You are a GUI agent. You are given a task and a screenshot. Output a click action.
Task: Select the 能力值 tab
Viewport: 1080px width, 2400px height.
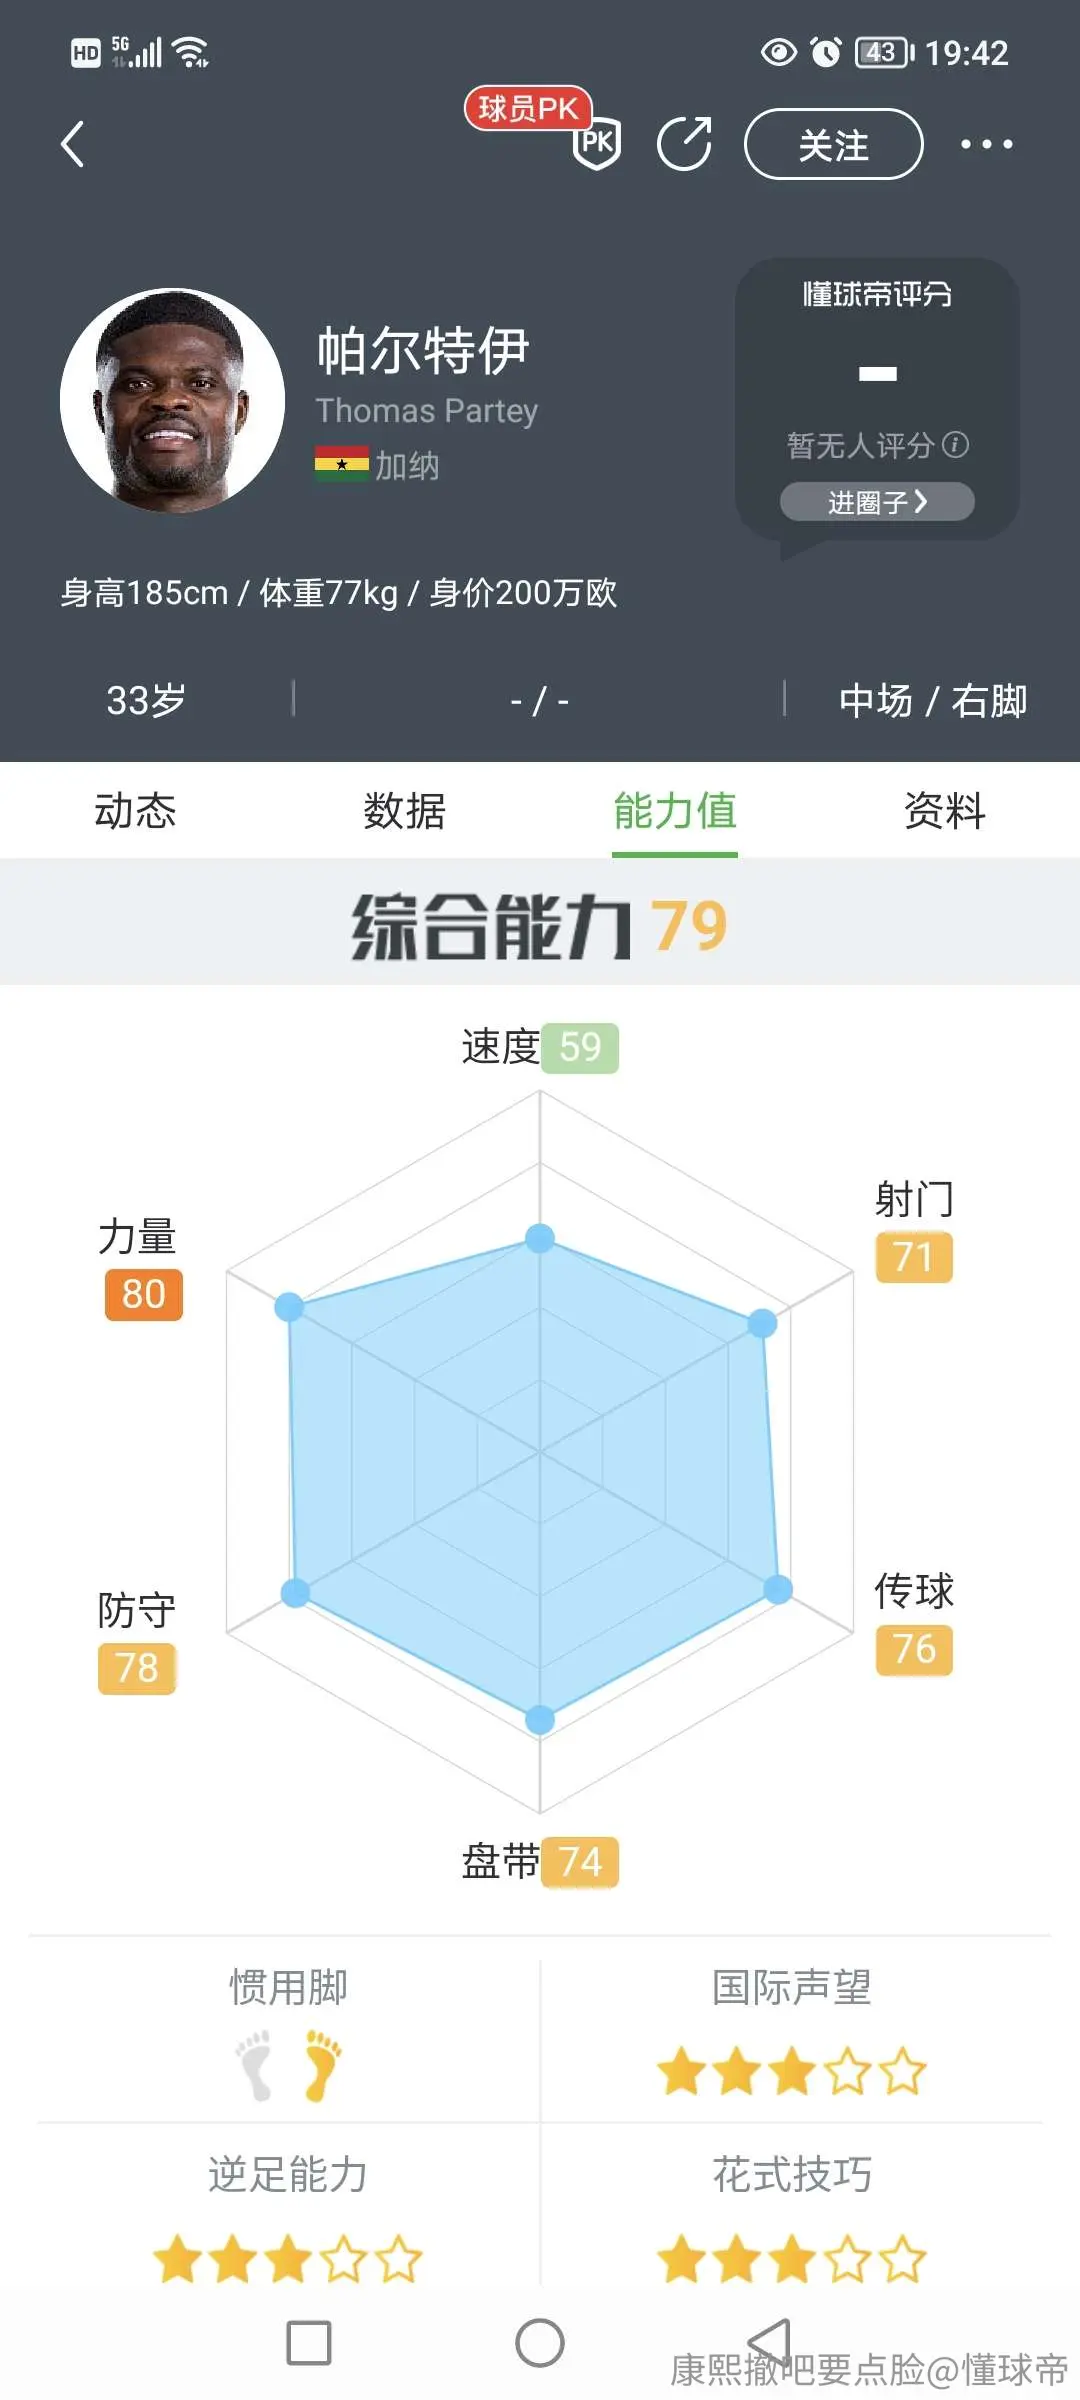675,810
